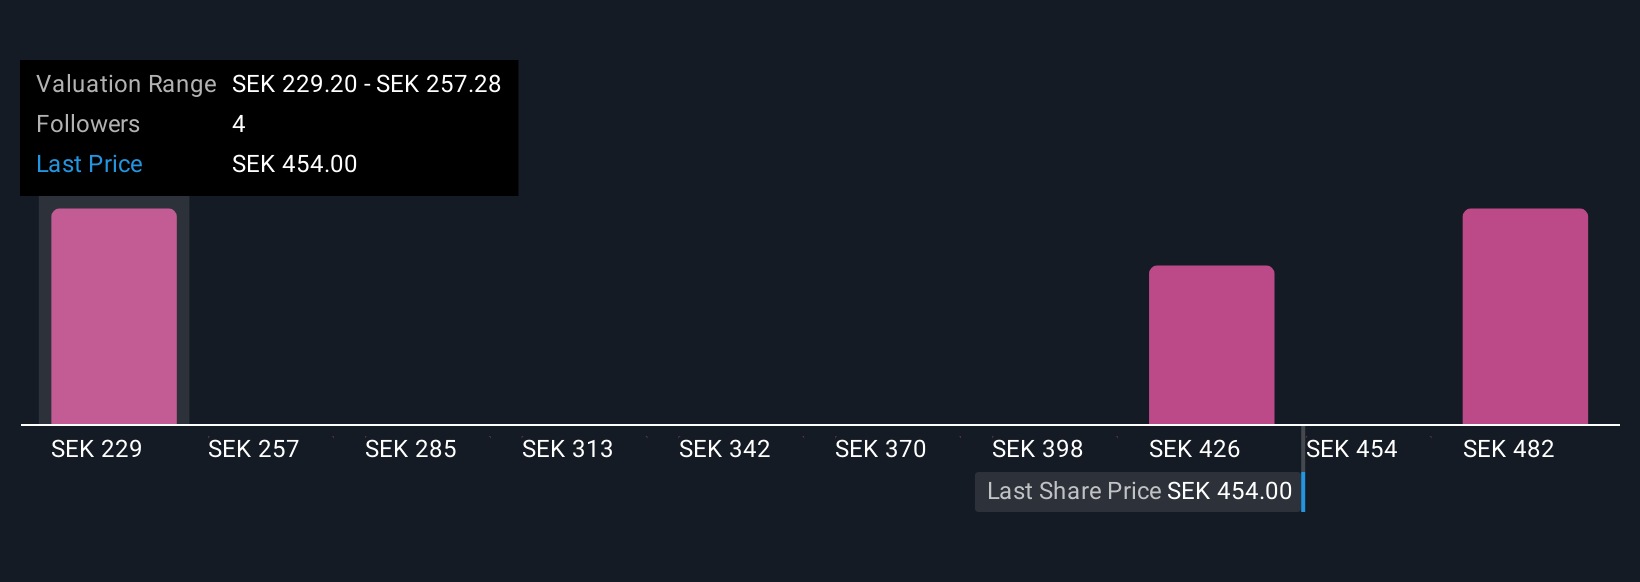Viewport: 1640px width, 582px height.
Task: Click the SEK 342 axis label
Action: pyautogui.click(x=725, y=449)
